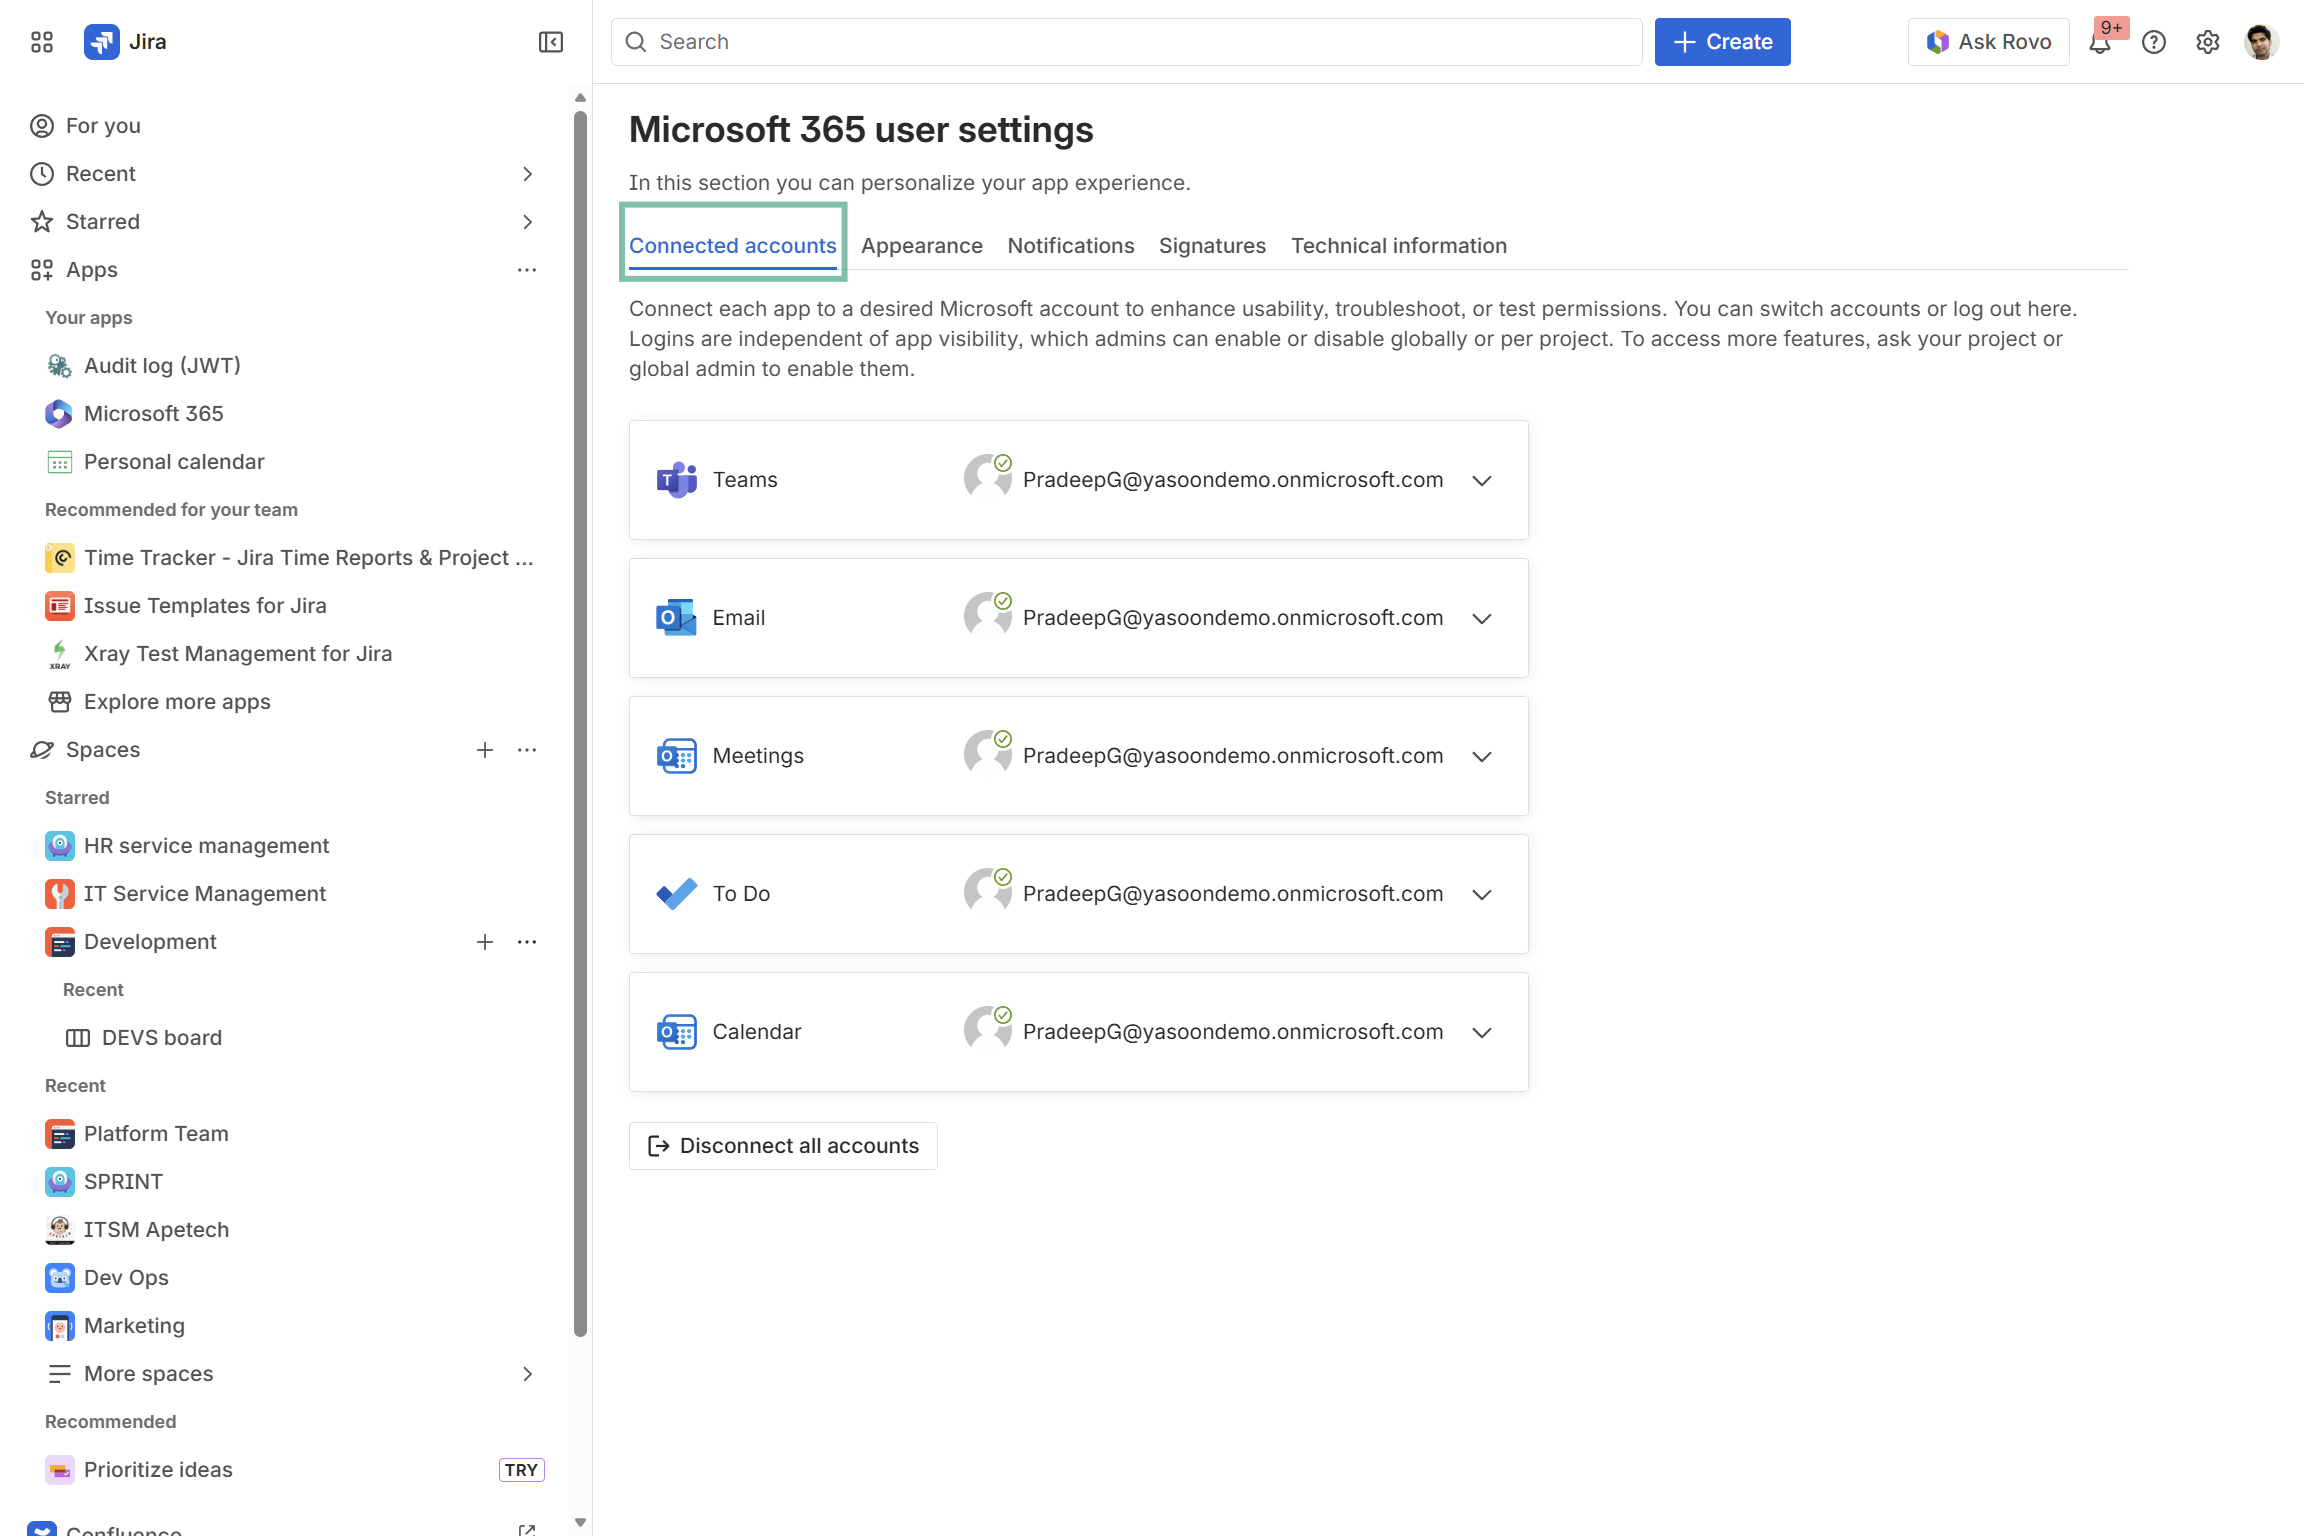2304x1536 pixels.
Task: Click the Personal calendar icon
Action: tap(59, 462)
